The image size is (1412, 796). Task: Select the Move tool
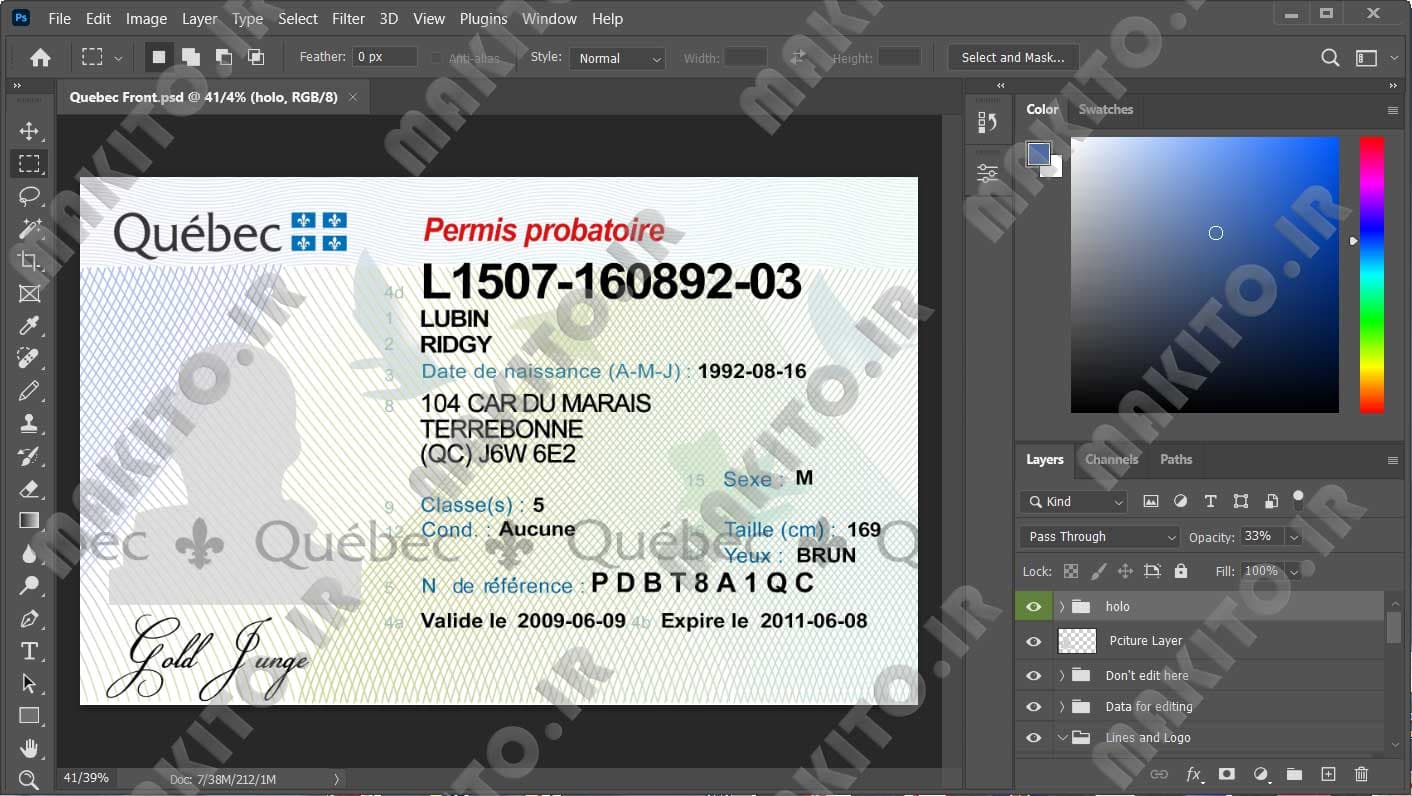[29, 131]
